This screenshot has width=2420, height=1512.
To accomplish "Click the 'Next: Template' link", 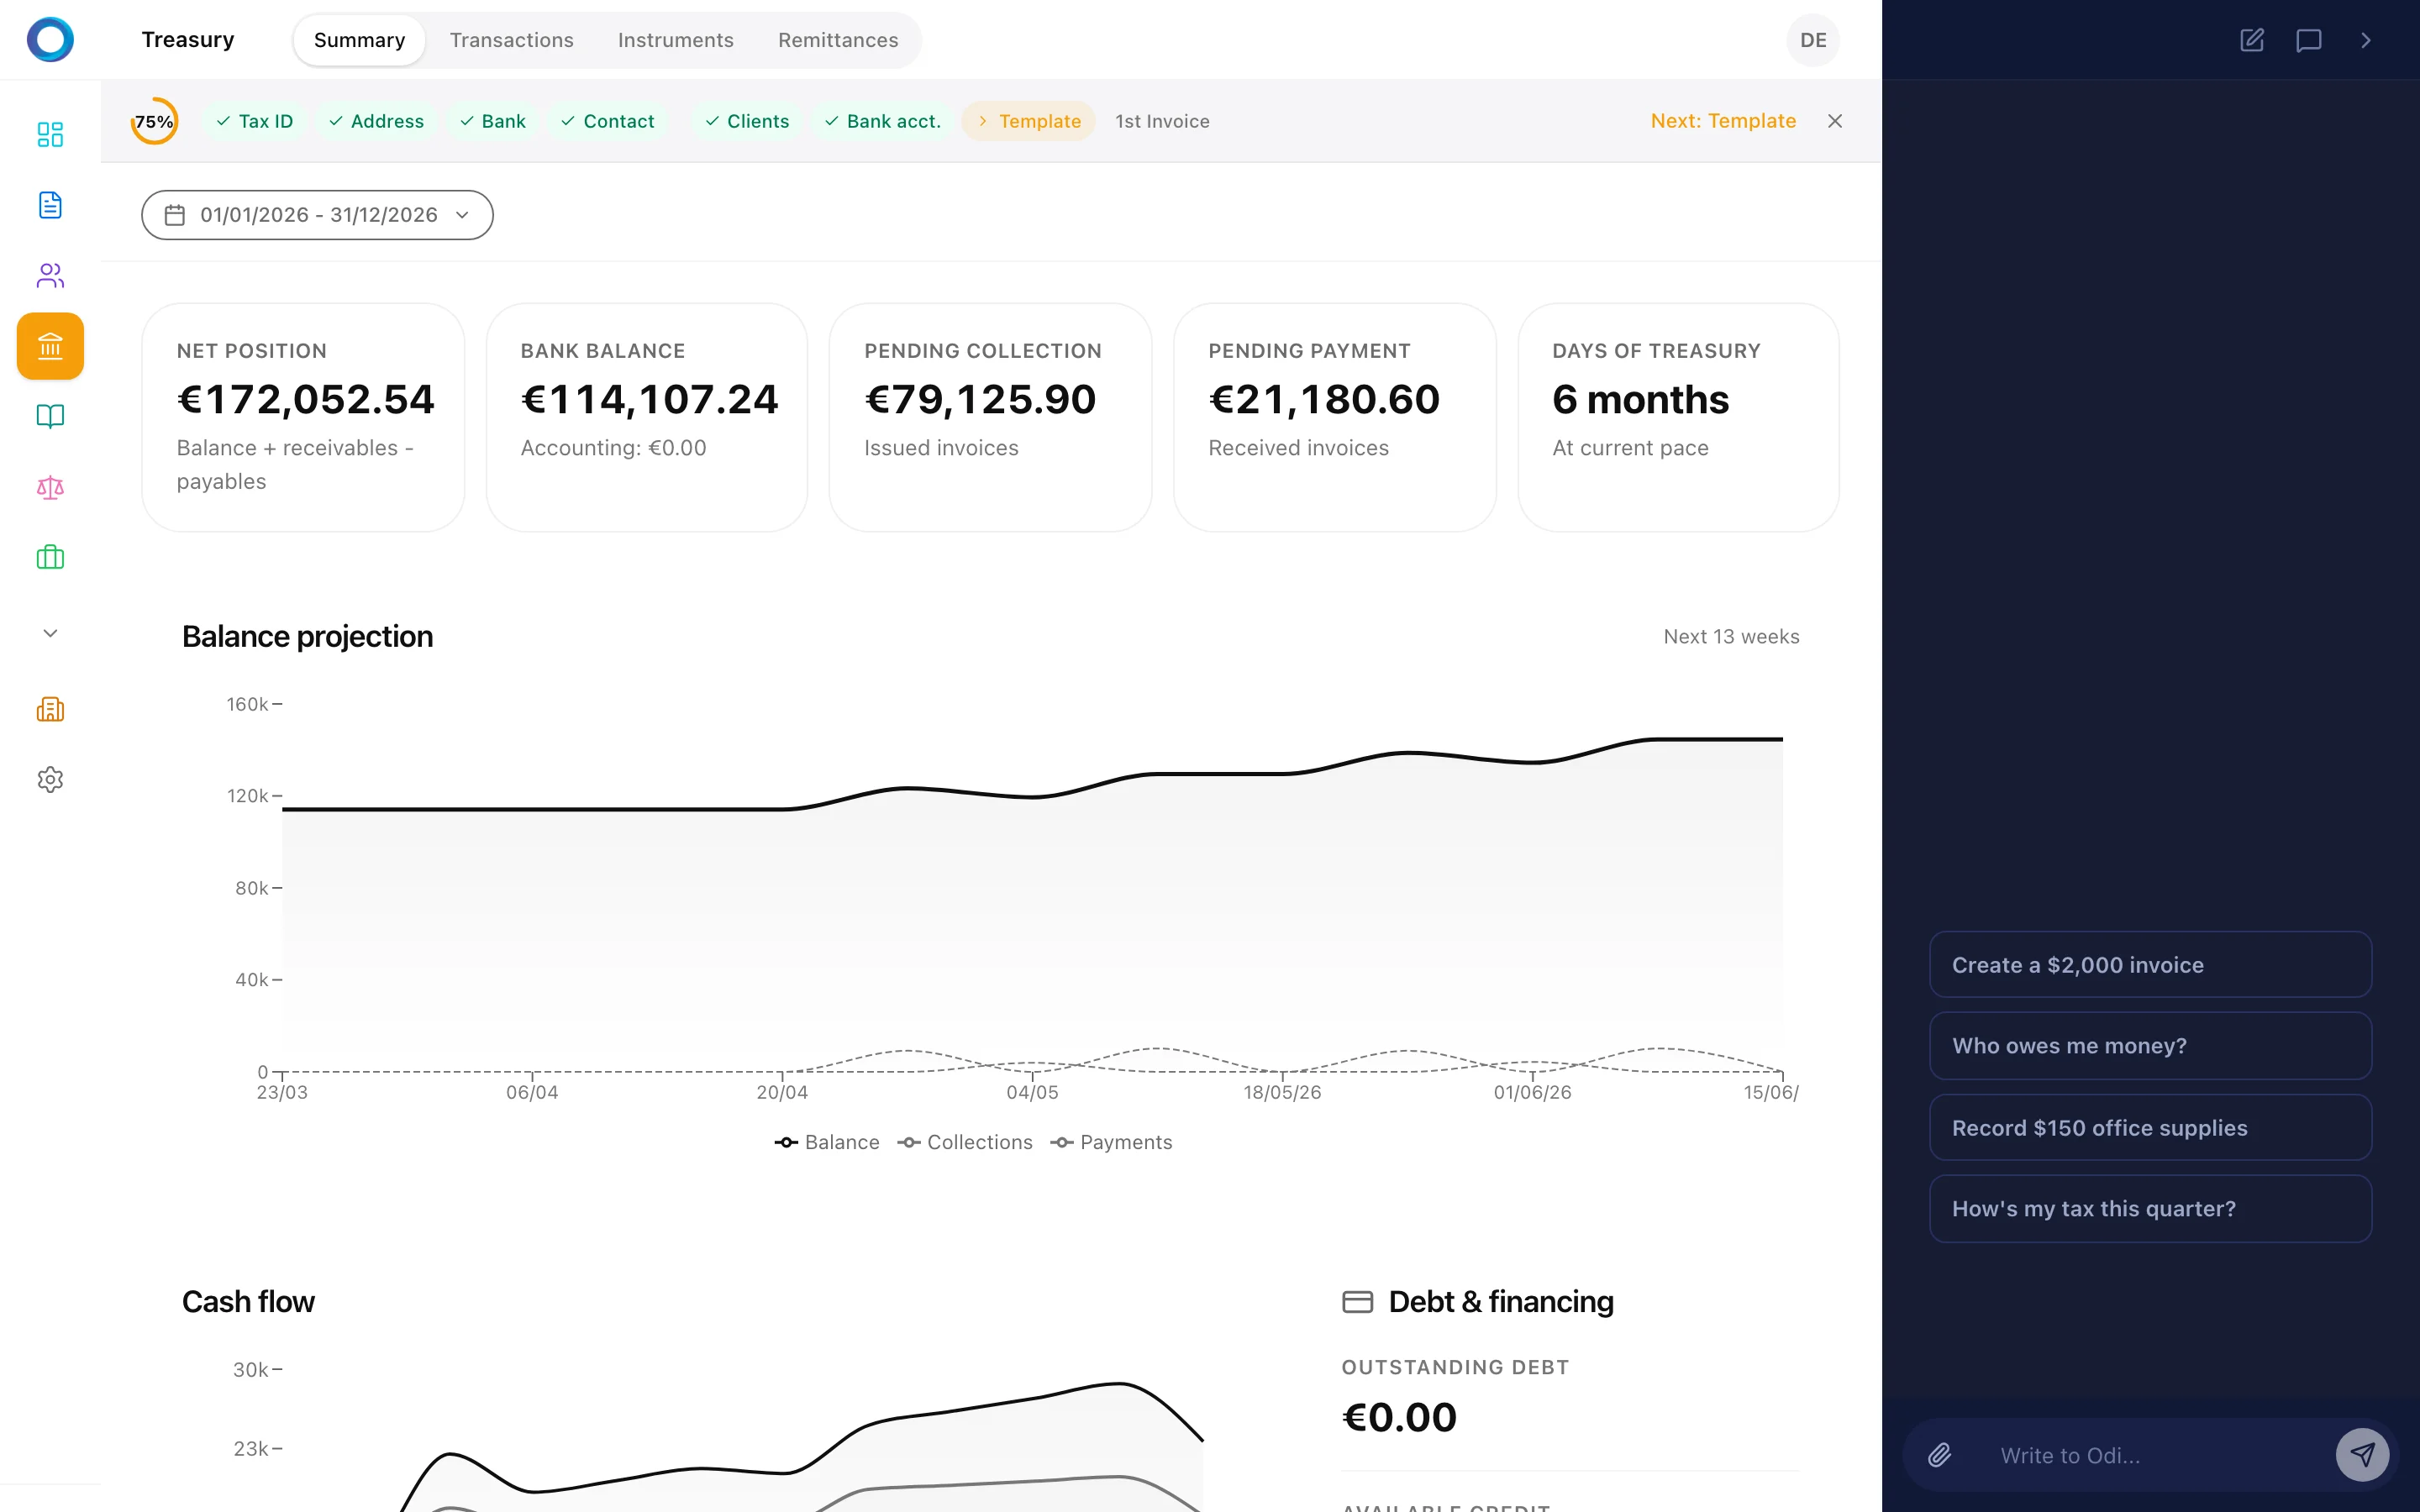I will pyautogui.click(x=1722, y=121).
